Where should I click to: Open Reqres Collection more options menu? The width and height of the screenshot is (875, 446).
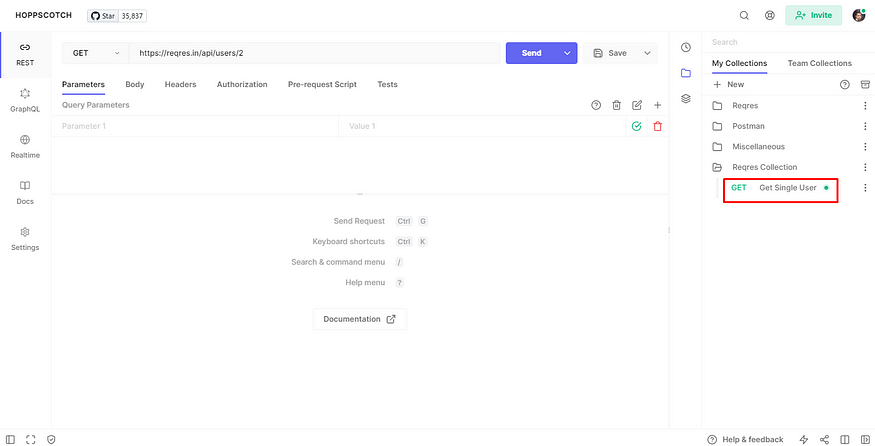coord(865,167)
